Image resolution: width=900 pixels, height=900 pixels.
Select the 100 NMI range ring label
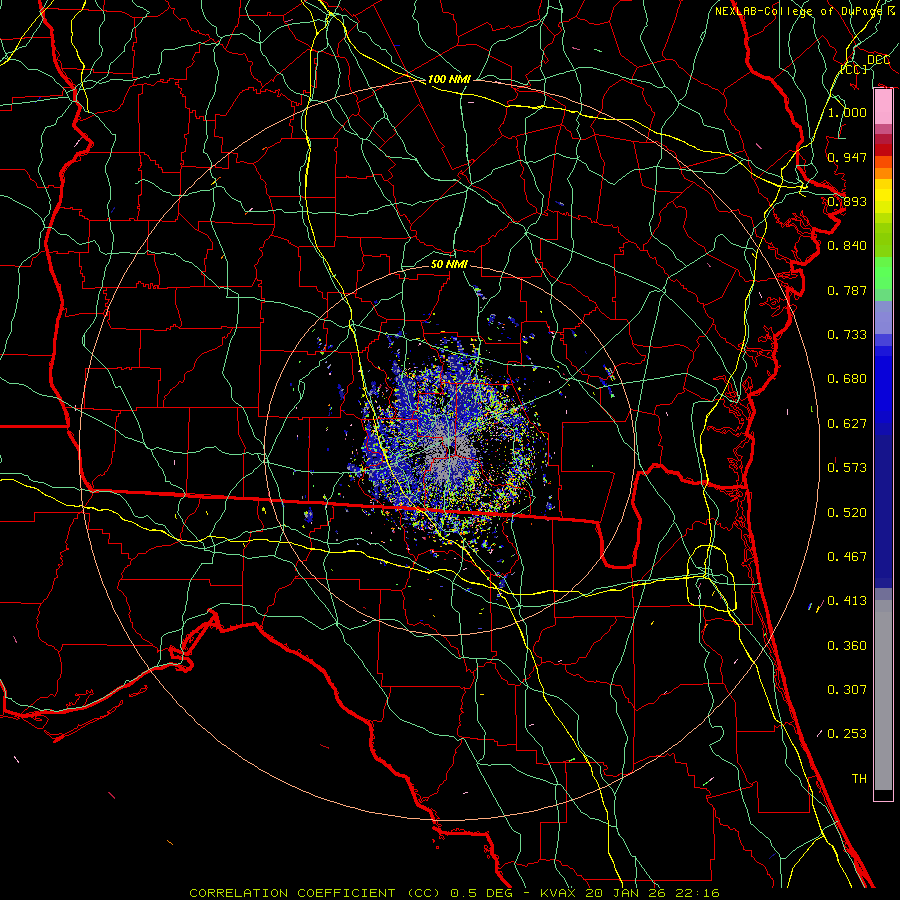tap(449, 79)
